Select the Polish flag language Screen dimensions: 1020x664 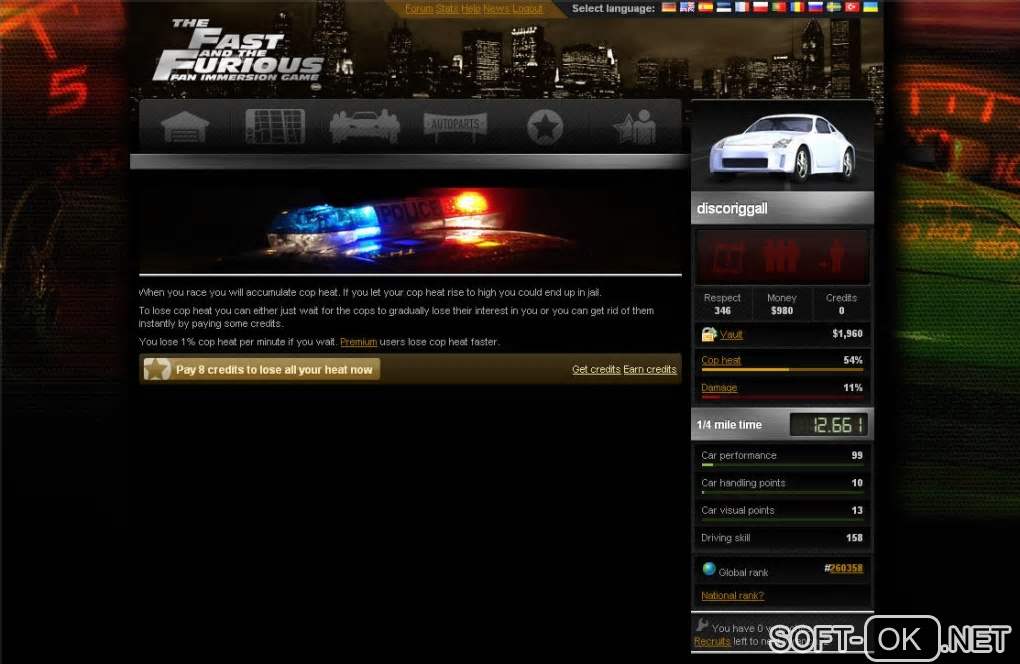[x=760, y=8]
